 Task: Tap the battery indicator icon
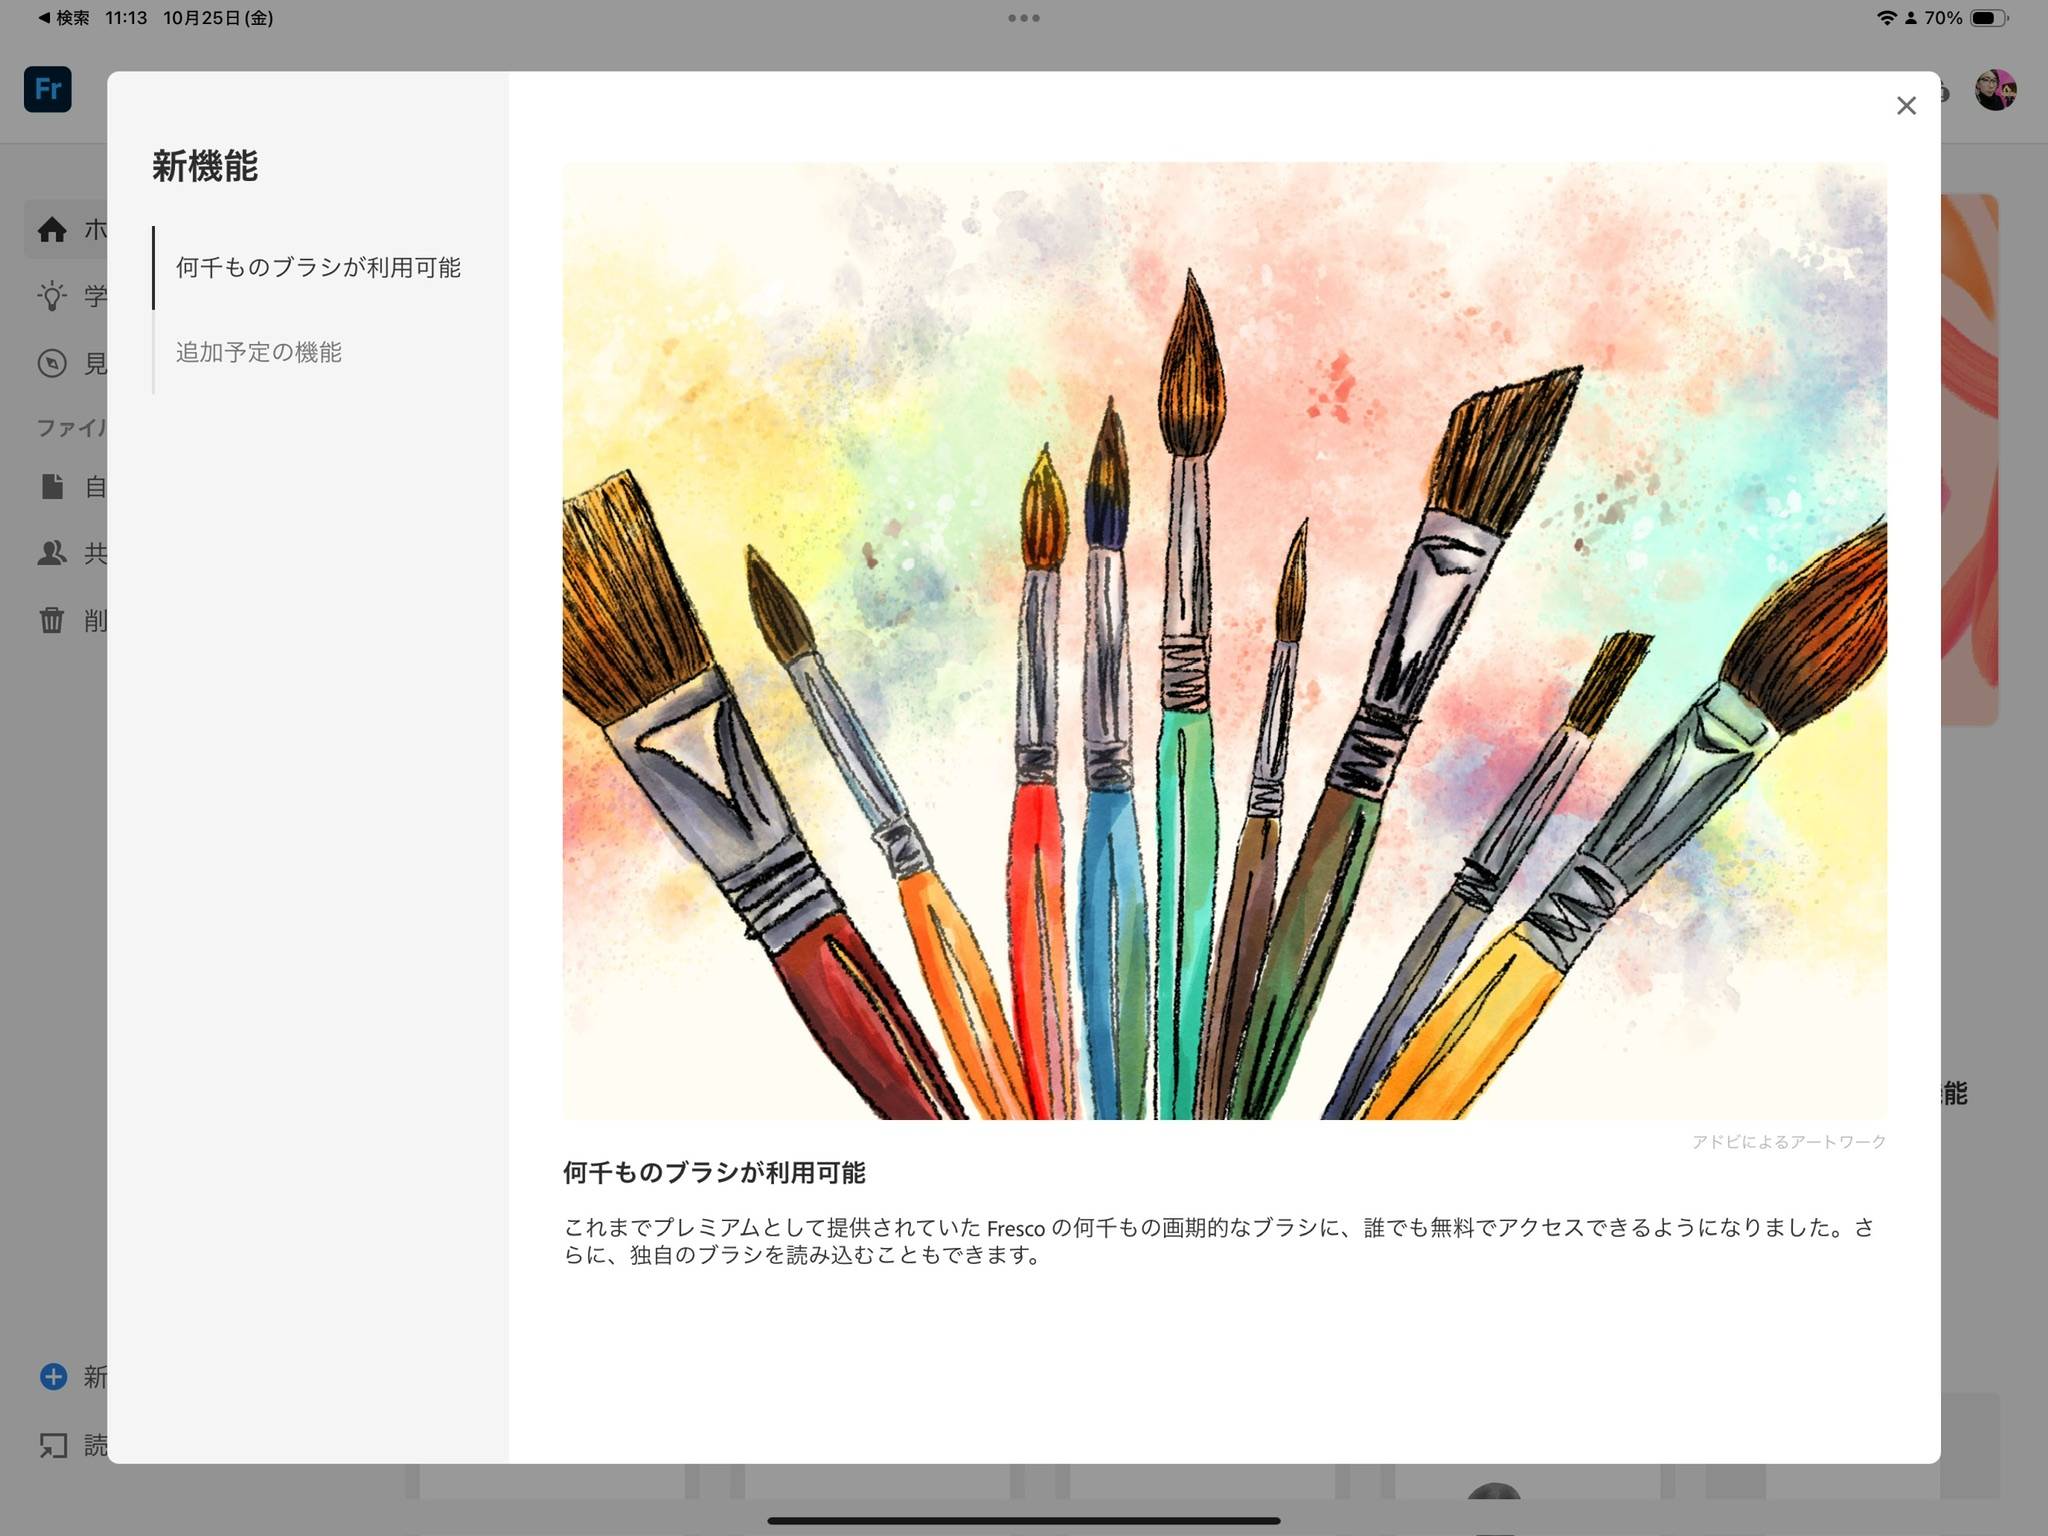point(1989,18)
